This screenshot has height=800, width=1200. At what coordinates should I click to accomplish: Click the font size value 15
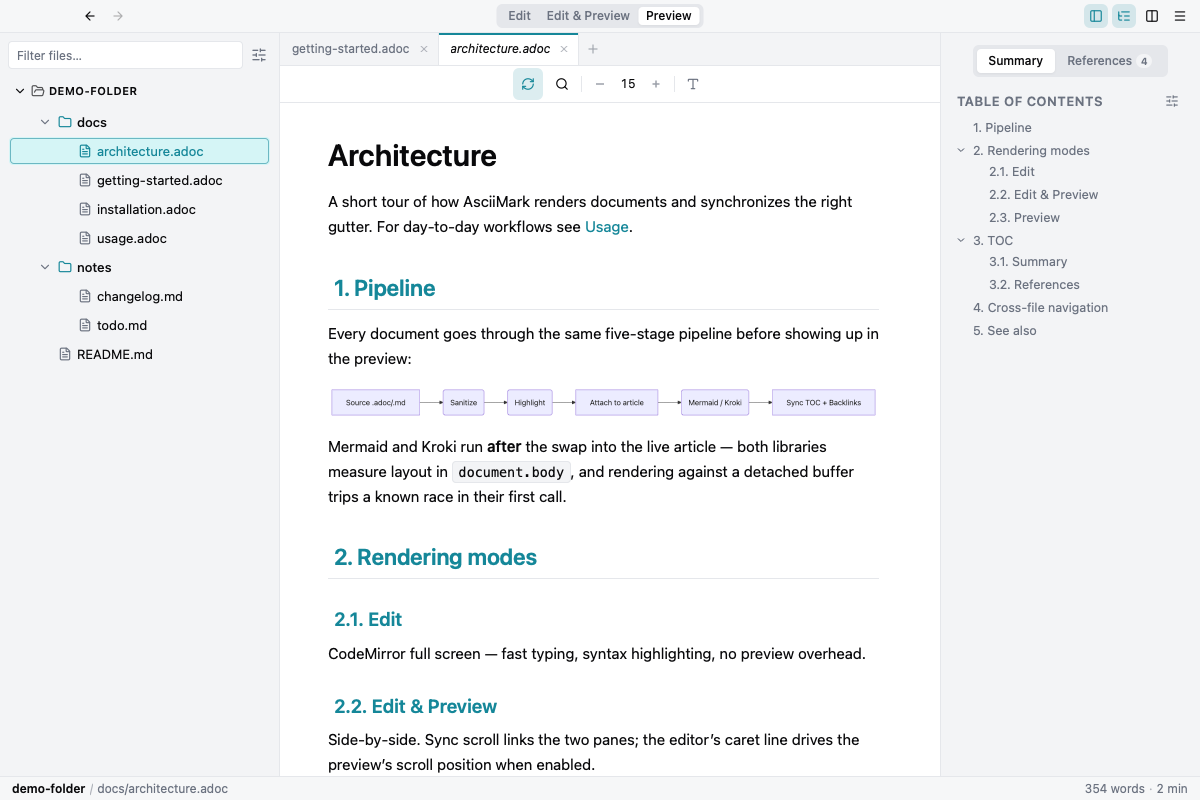[x=628, y=84]
